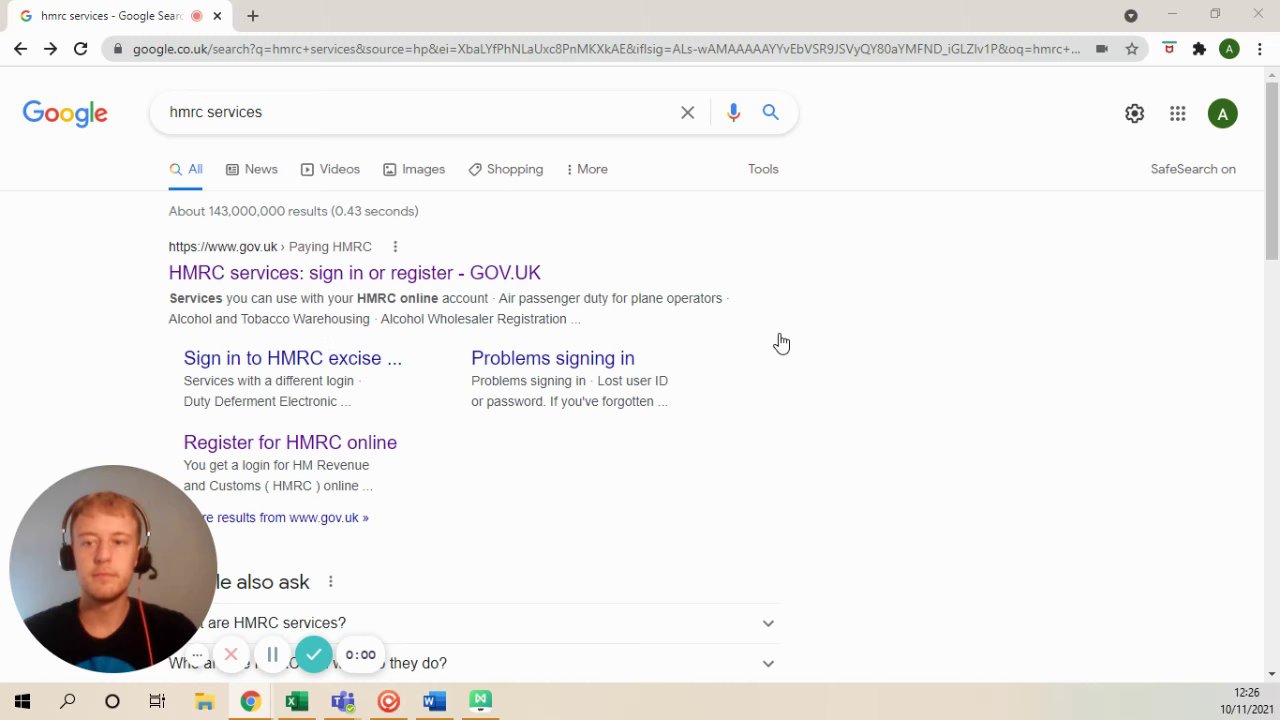Click the camera icon in address bar
This screenshot has height=720, width=1280.
click(1101, 48)
